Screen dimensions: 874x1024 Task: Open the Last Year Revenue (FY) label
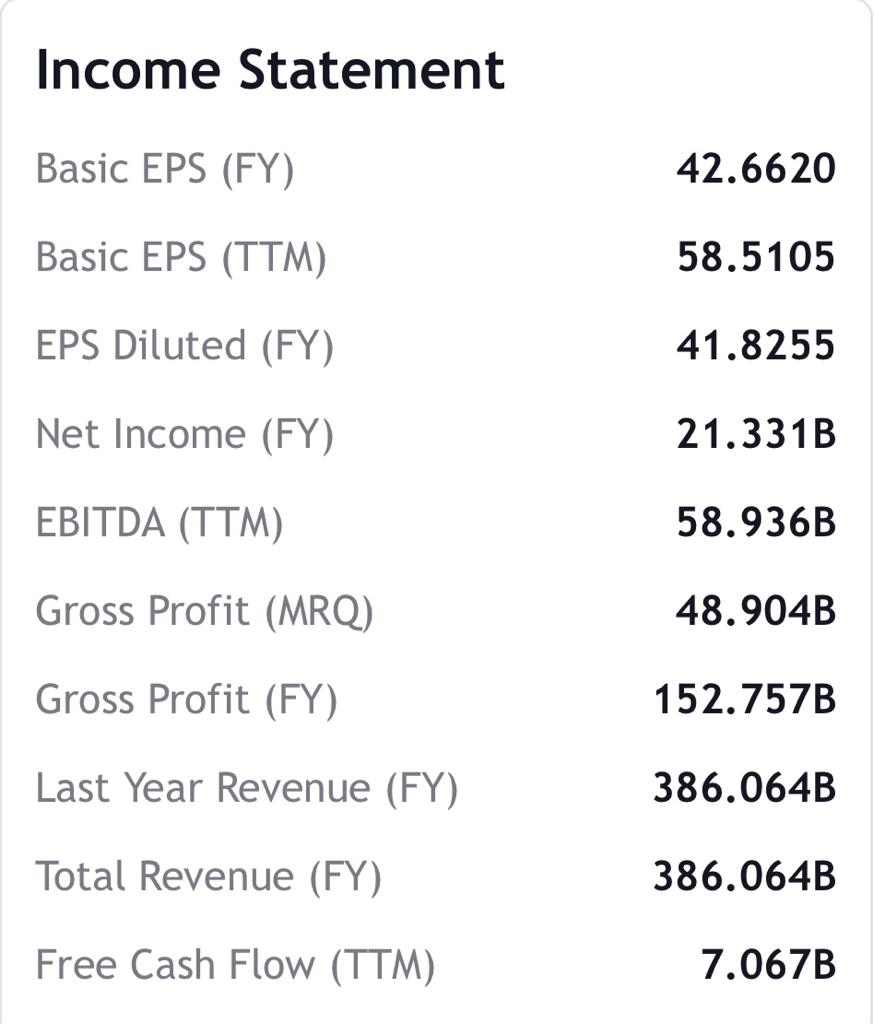(247, 788)
